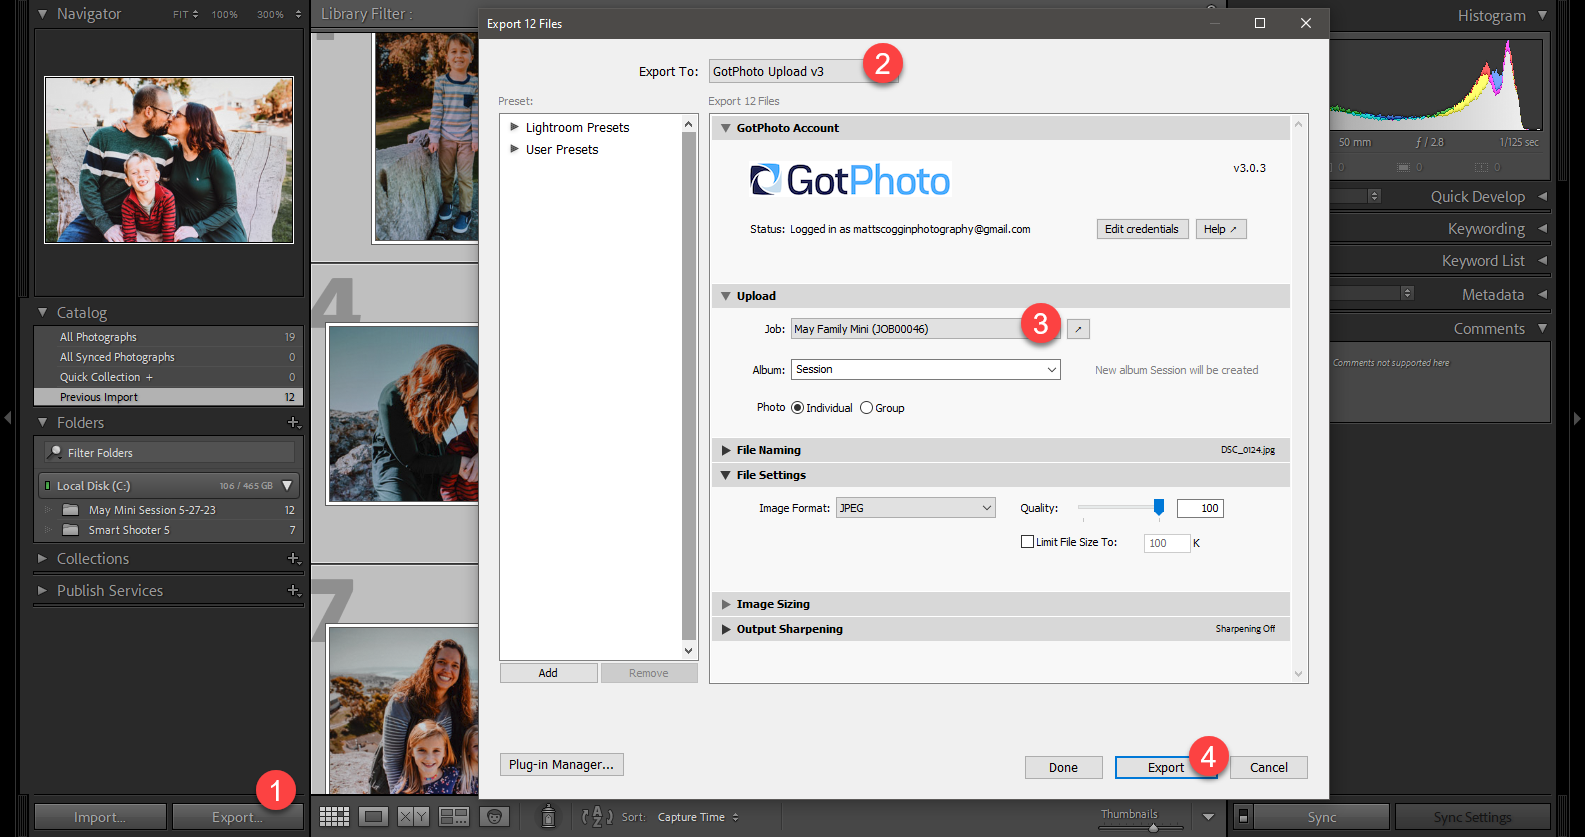The image size is (1585, 837).
Task: Click the Filter Folders search field
Action: pos(168,453)
